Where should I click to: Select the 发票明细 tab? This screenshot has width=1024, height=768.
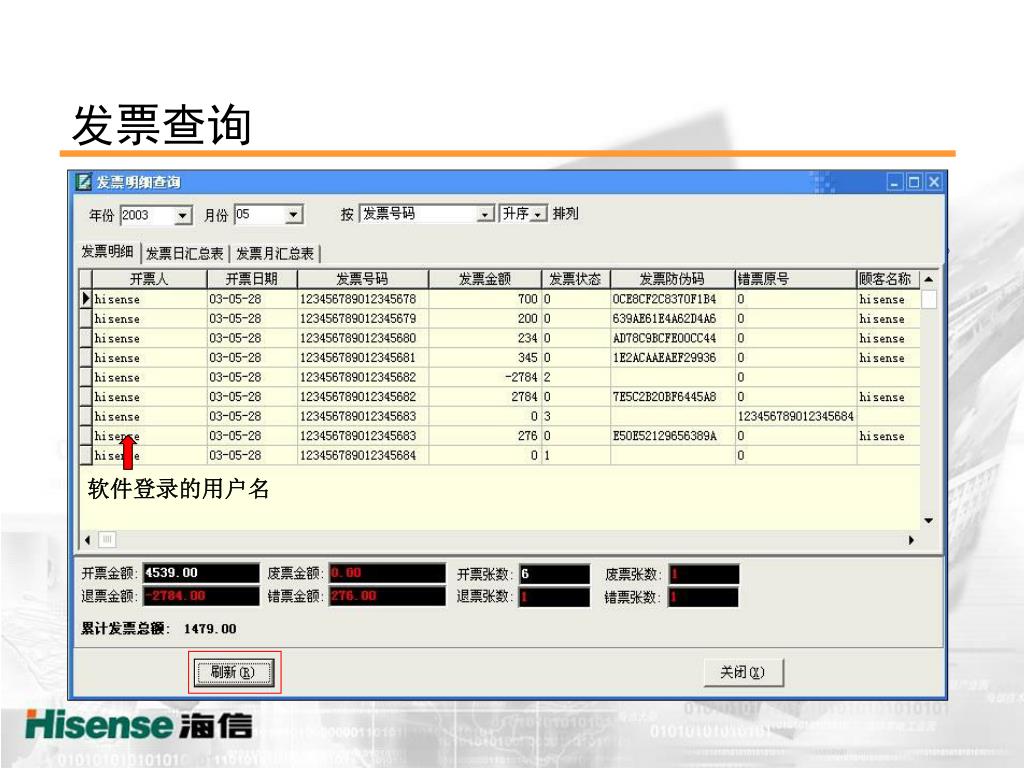108,251
